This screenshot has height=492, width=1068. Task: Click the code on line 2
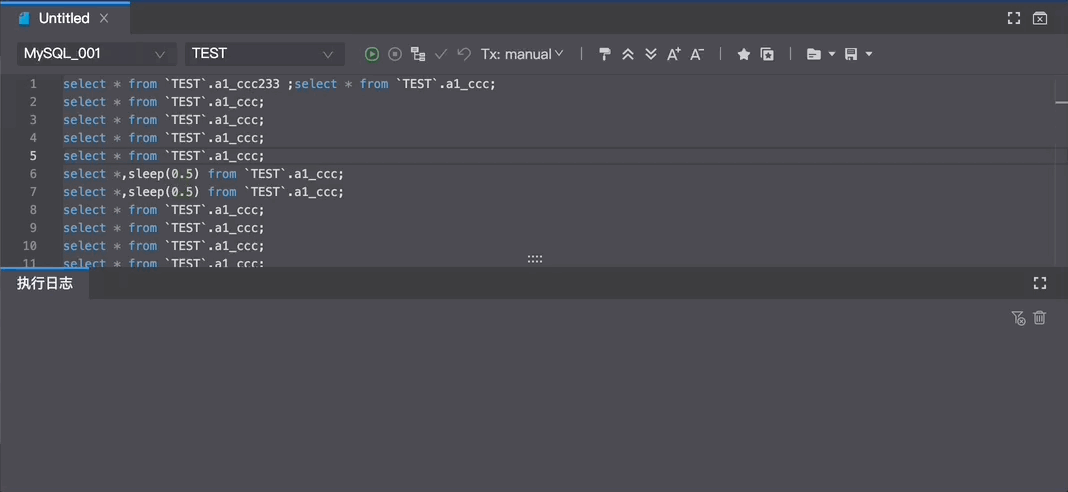click(163, 102)
